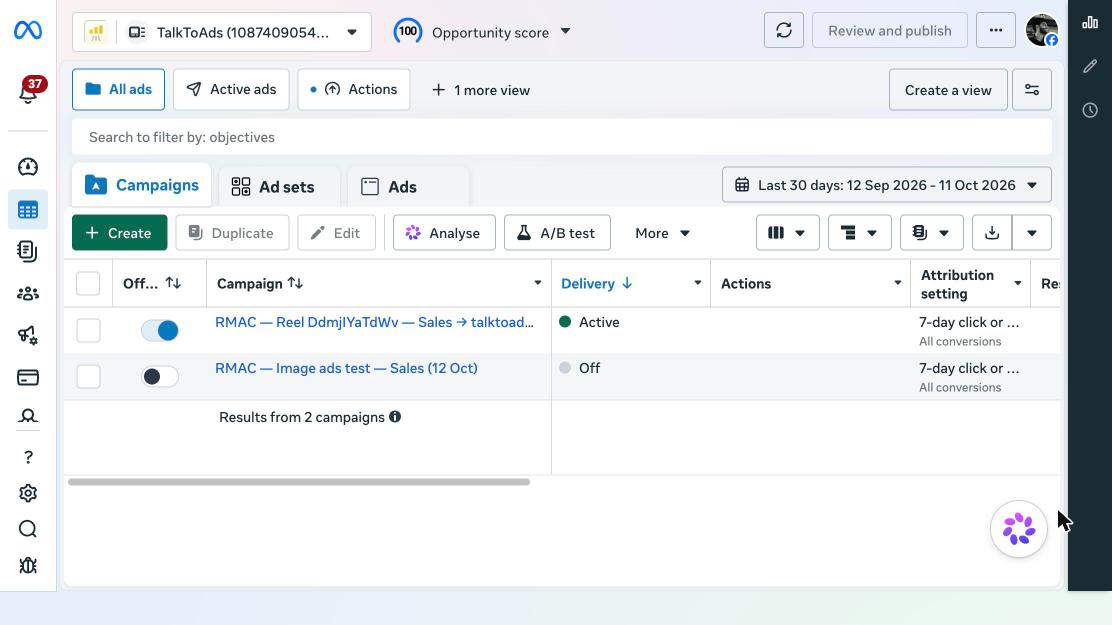Open the TalkToAds account dropdown
The height and width of the screenshot is (625, 1112).
point(222,32)
